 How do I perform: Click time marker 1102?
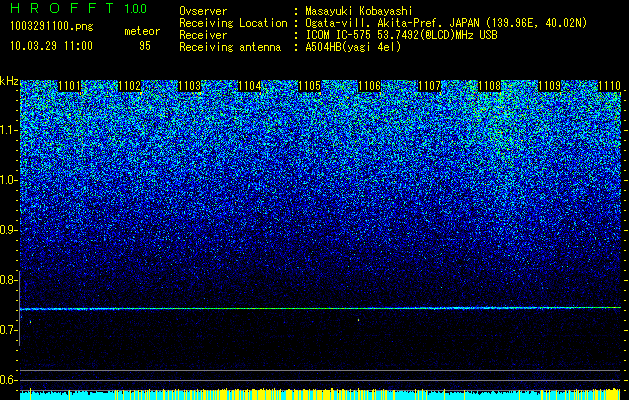(x=130, y=86)
